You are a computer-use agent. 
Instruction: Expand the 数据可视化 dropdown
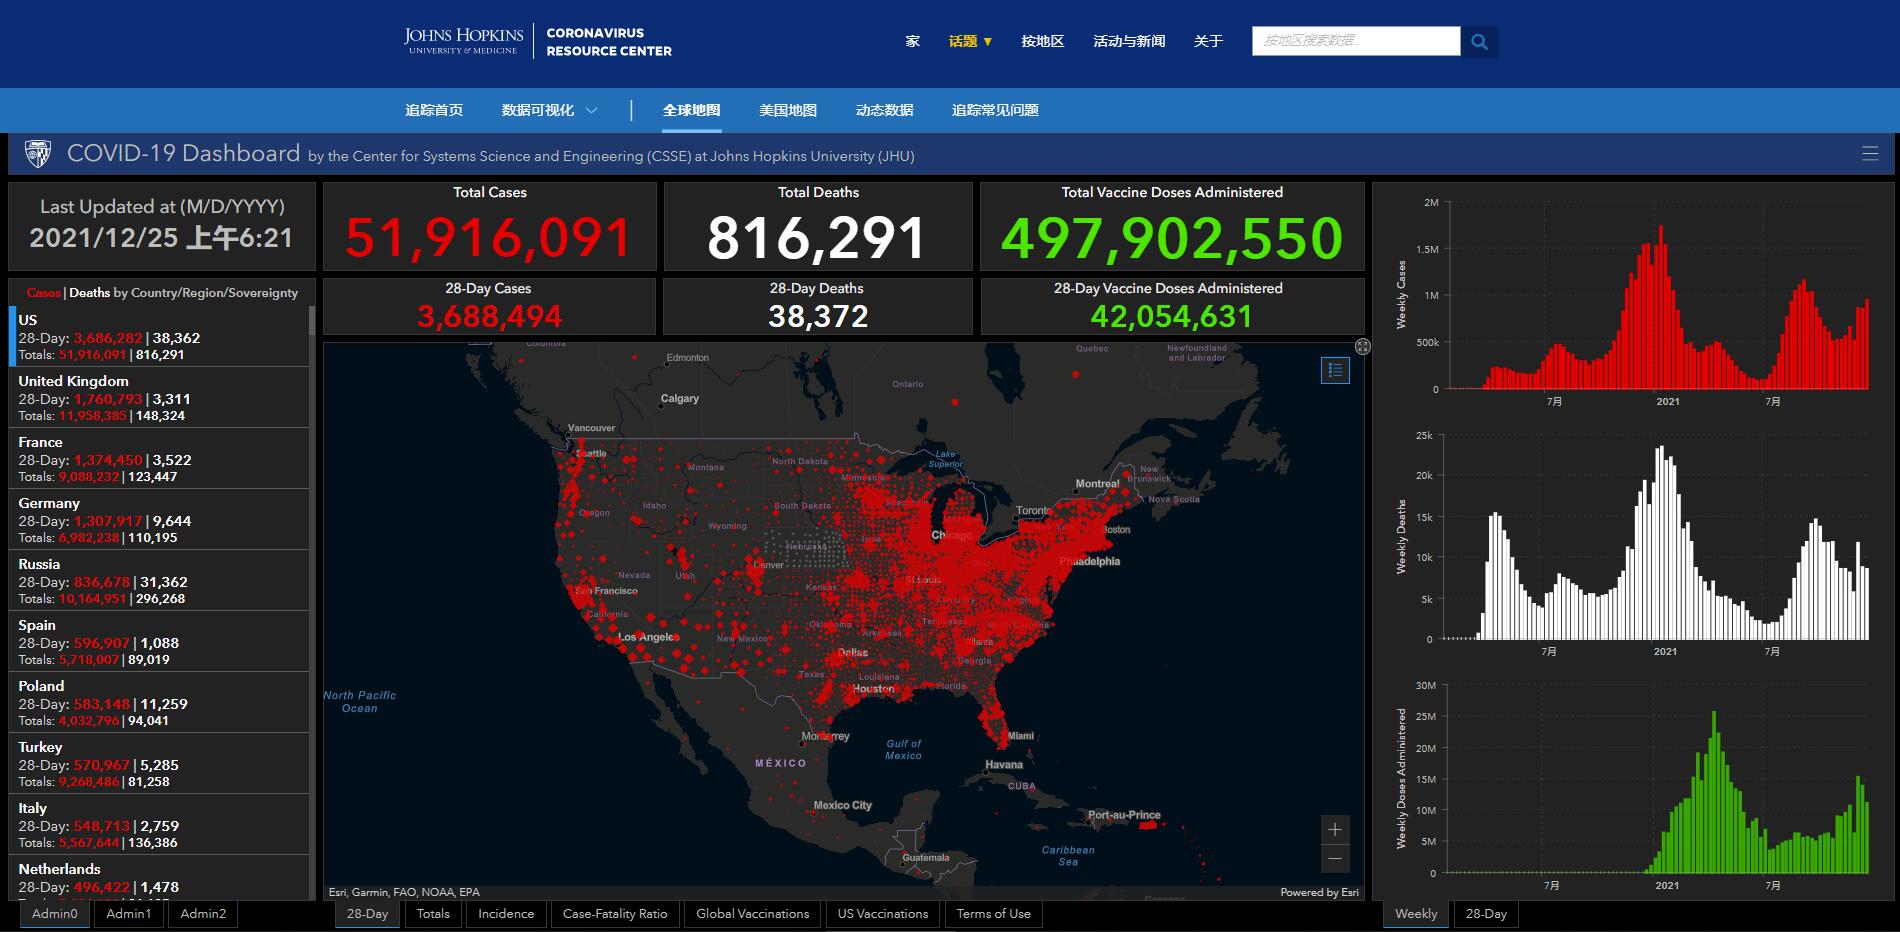[549, 110]
